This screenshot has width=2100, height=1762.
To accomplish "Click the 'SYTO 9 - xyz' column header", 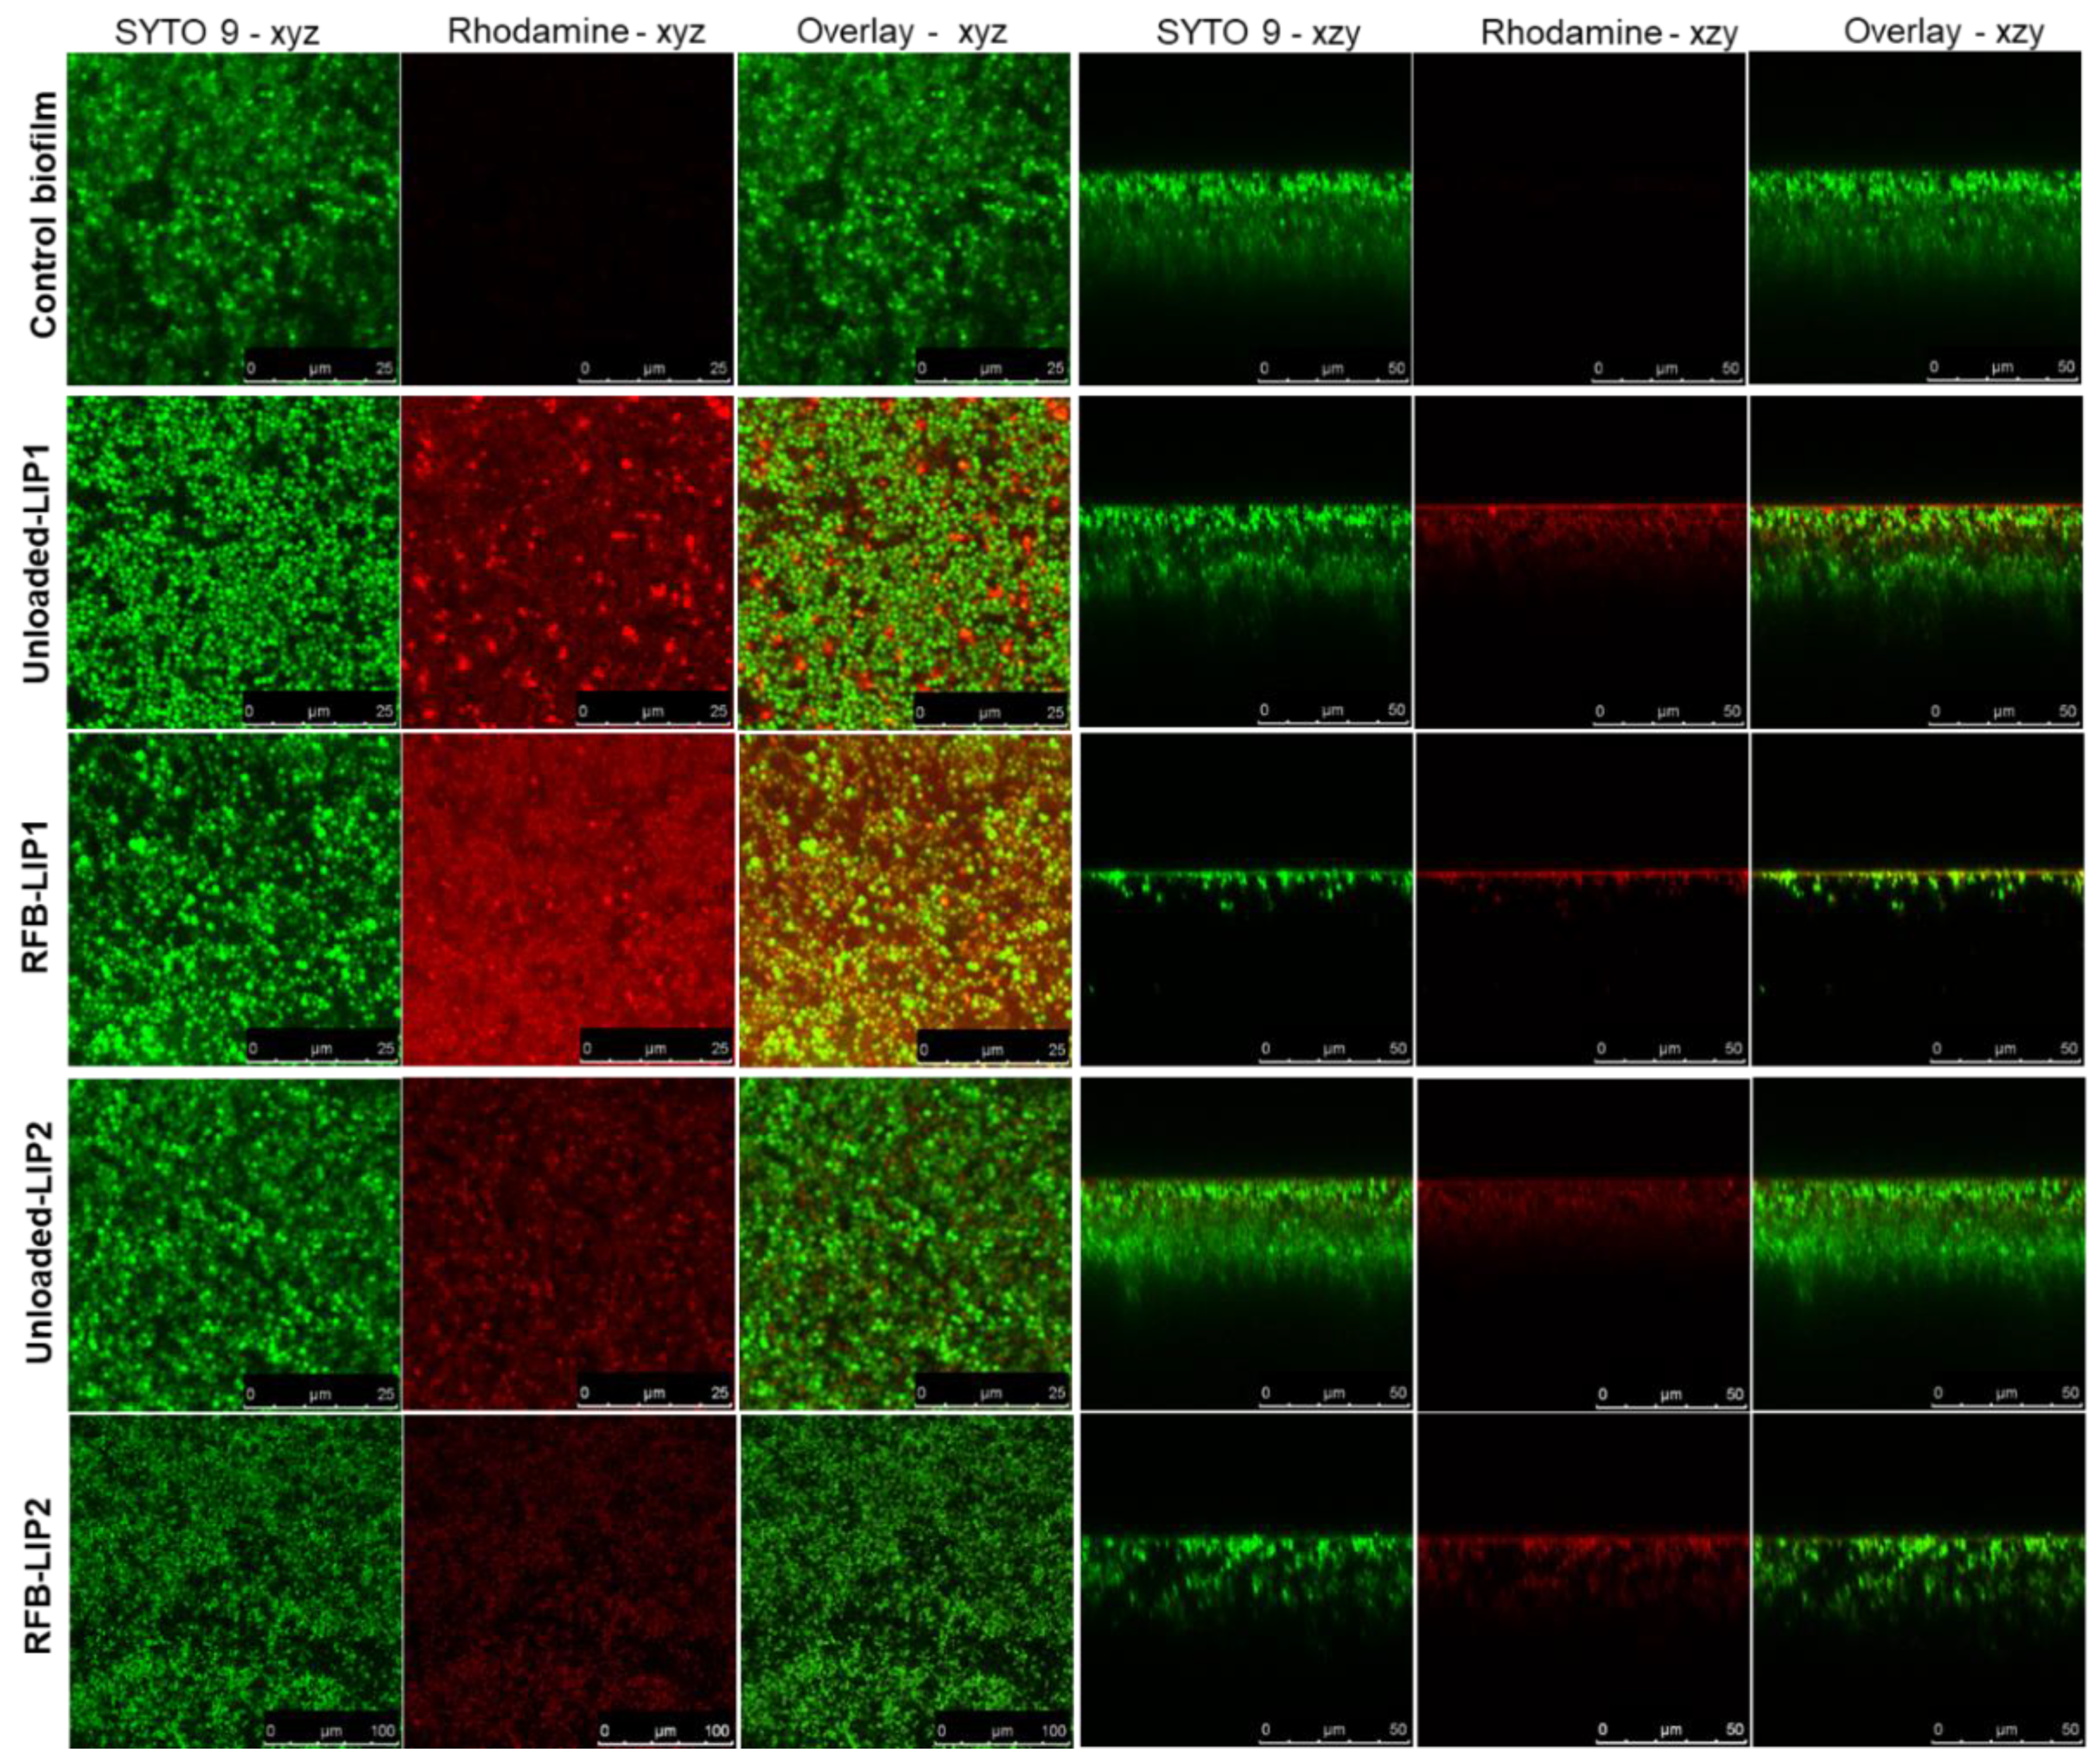I will [217, 32].
